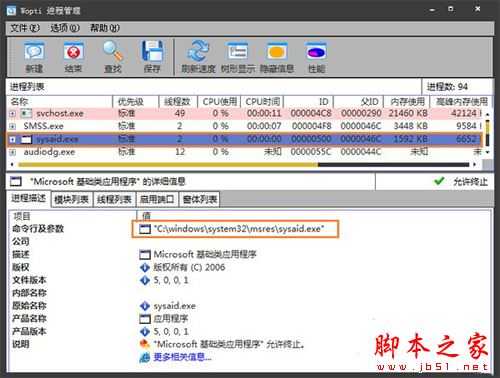The image size is (500, 378).
Task: Click the horizontal scrollbar left arrow
Action: 12,165
